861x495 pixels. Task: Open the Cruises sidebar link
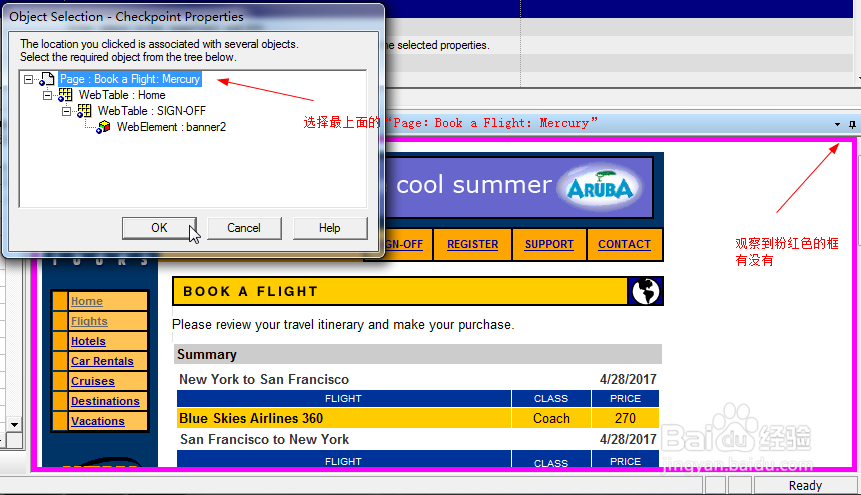pos(93,381)
